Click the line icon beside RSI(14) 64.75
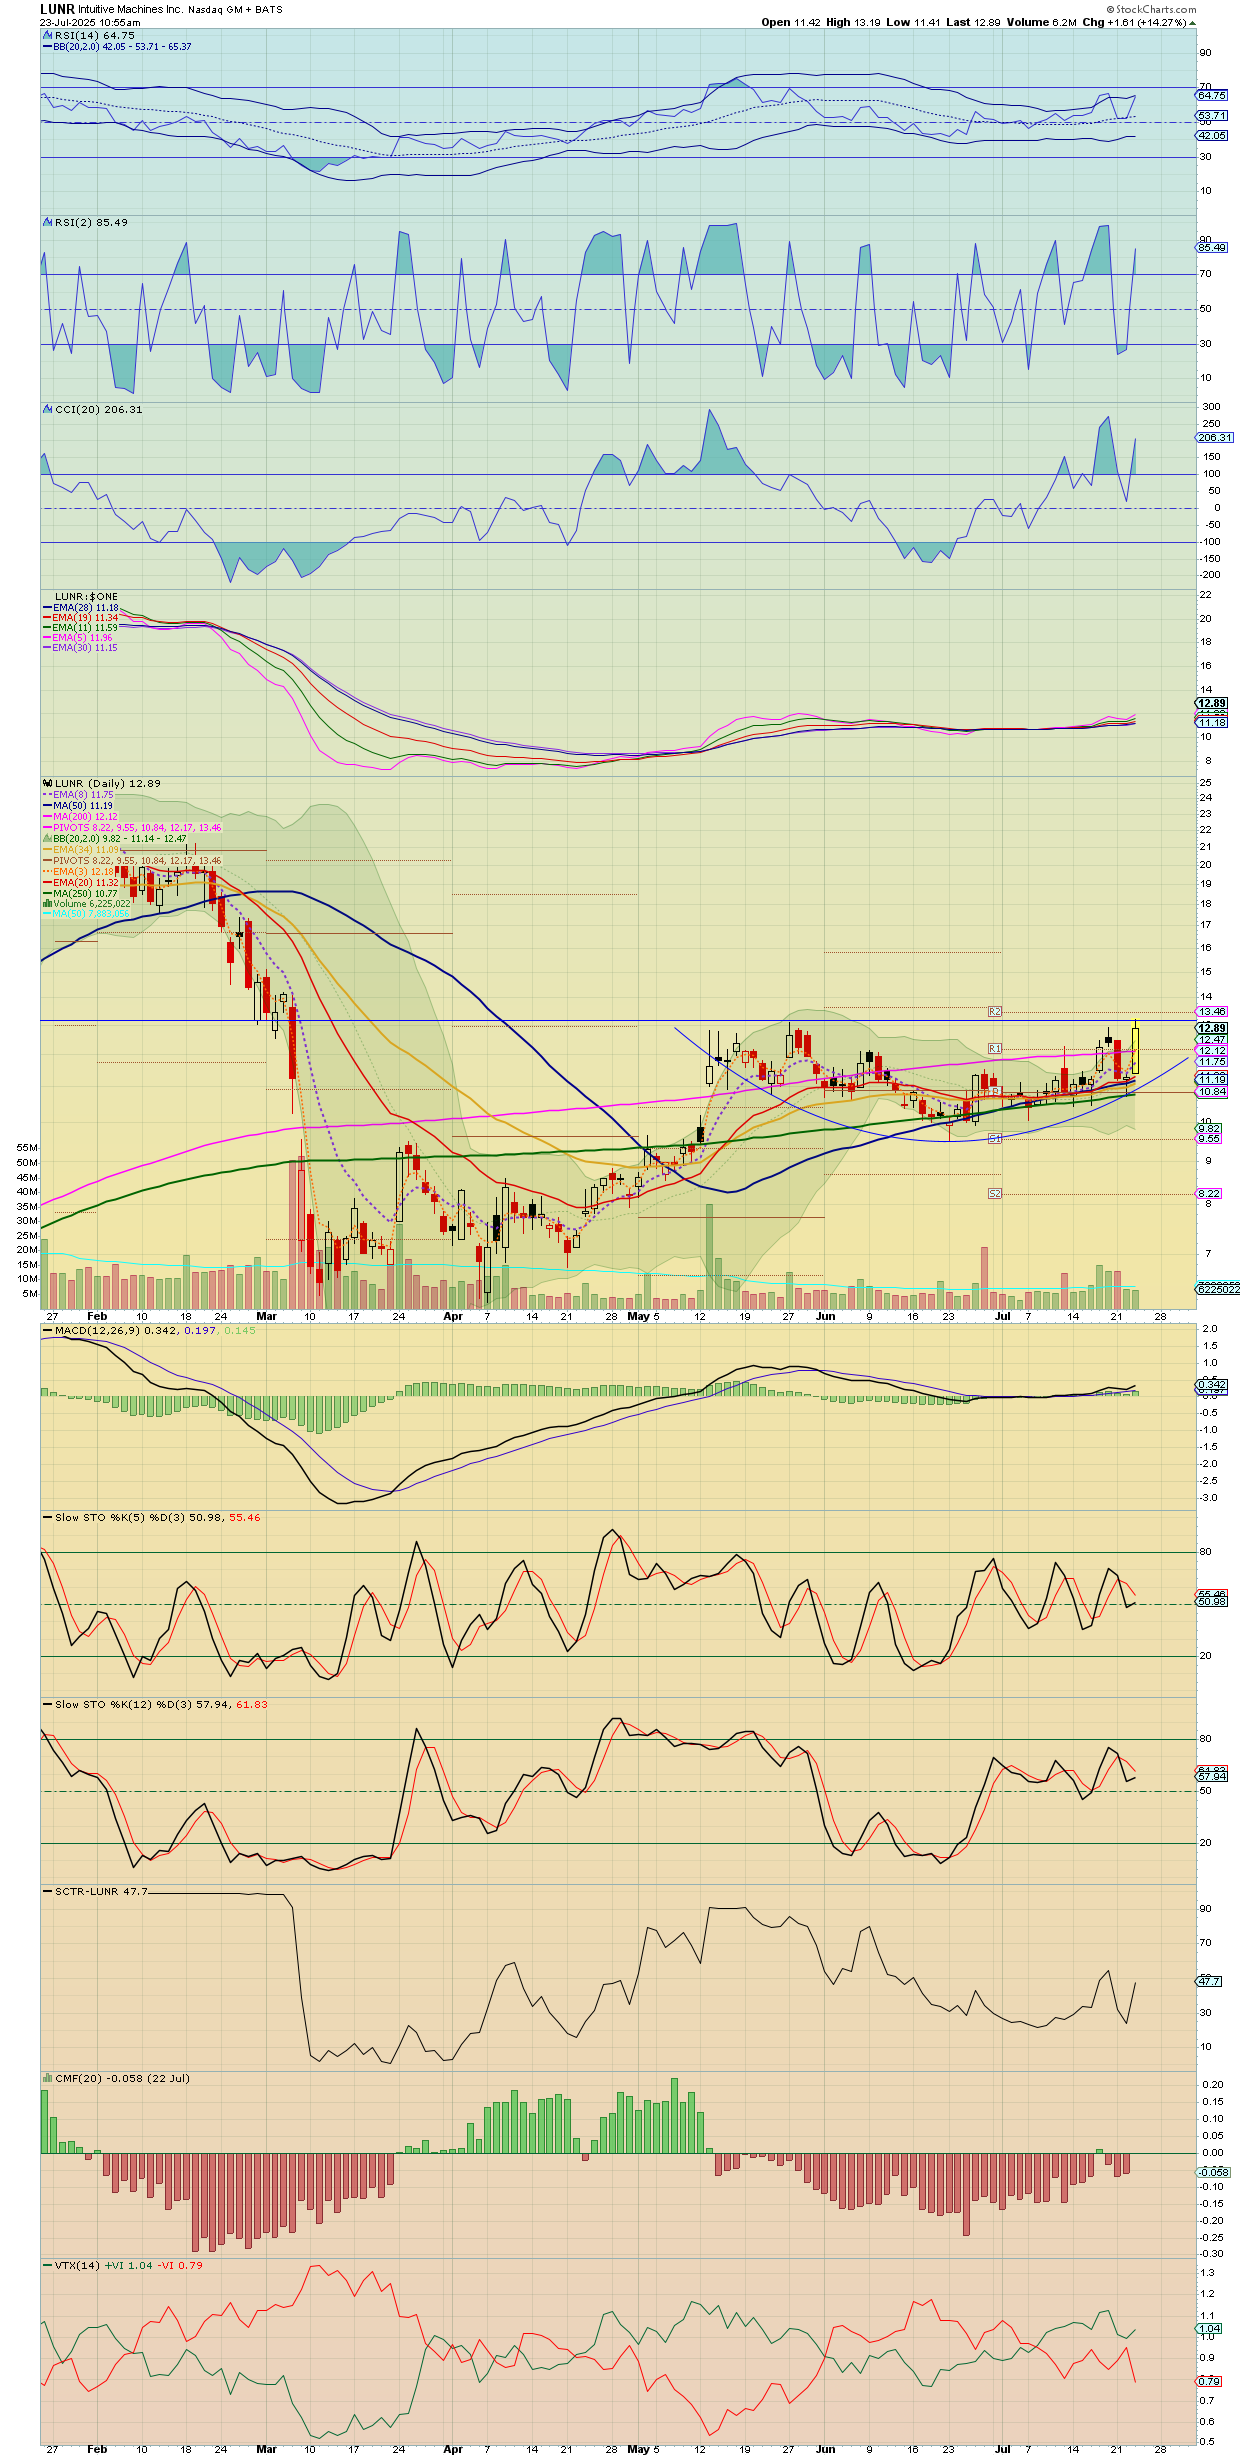Image resolution: width=1240 pixels, height=2456 pixels. point(47,35)
